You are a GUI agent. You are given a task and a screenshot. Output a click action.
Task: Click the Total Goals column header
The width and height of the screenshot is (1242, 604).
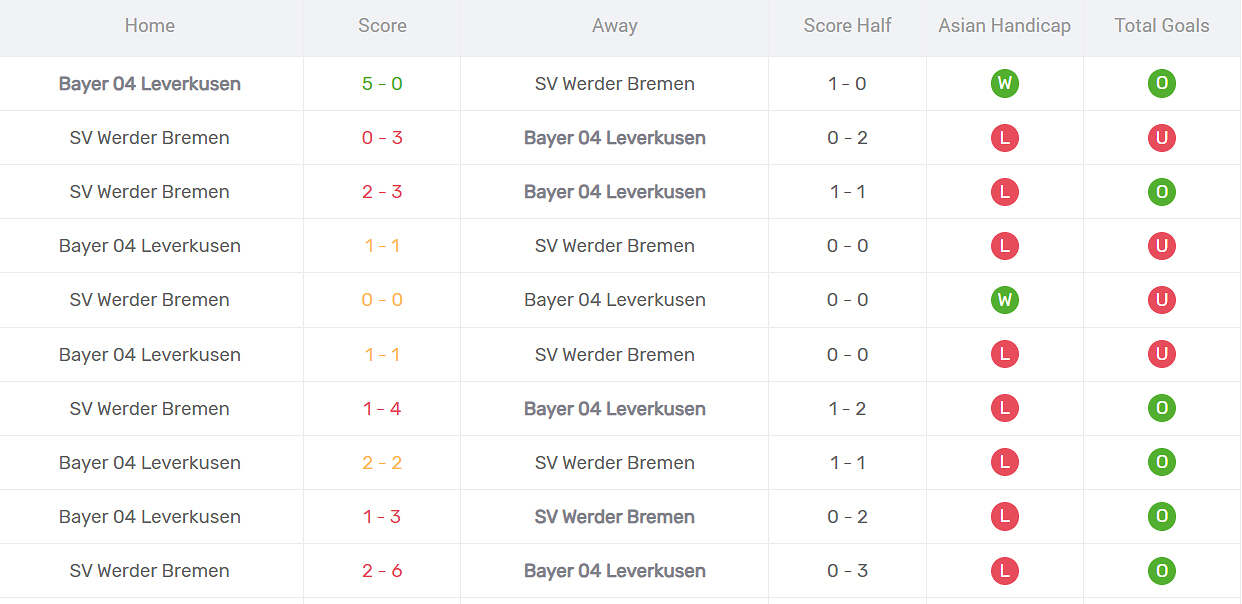point(1161,26)
